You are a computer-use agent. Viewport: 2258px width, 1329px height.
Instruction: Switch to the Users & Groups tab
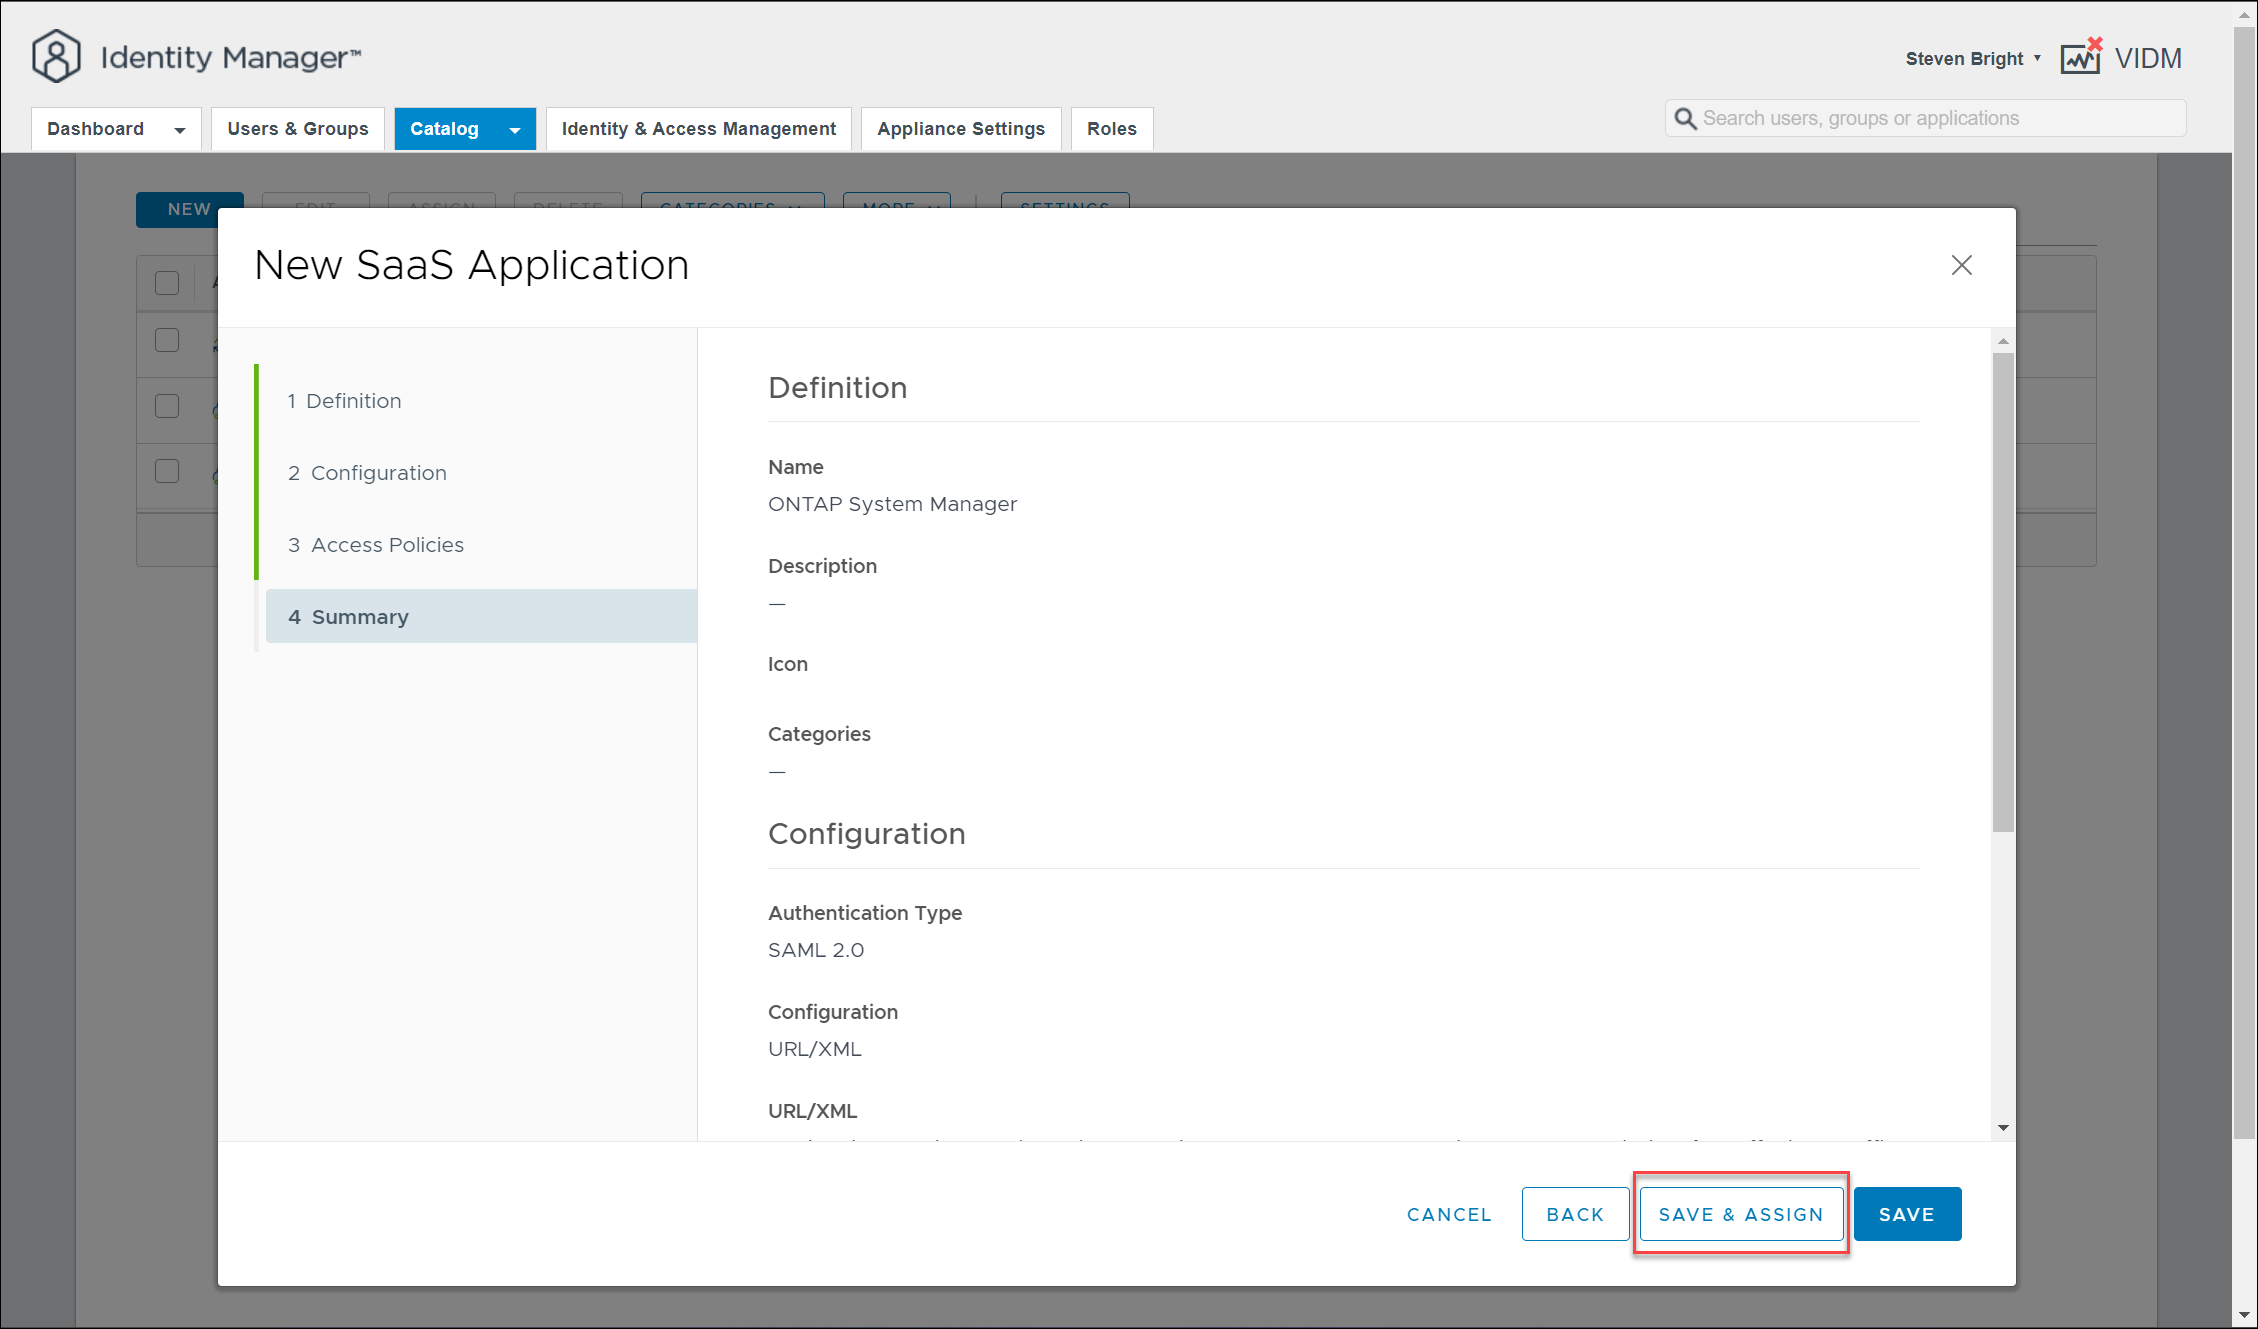[297, 129]
